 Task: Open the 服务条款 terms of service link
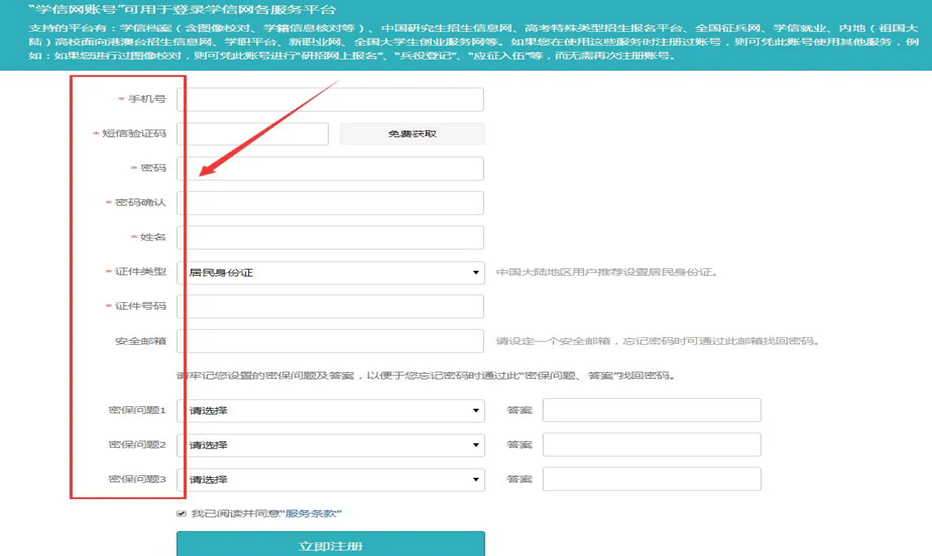click(x=313, y=514)
